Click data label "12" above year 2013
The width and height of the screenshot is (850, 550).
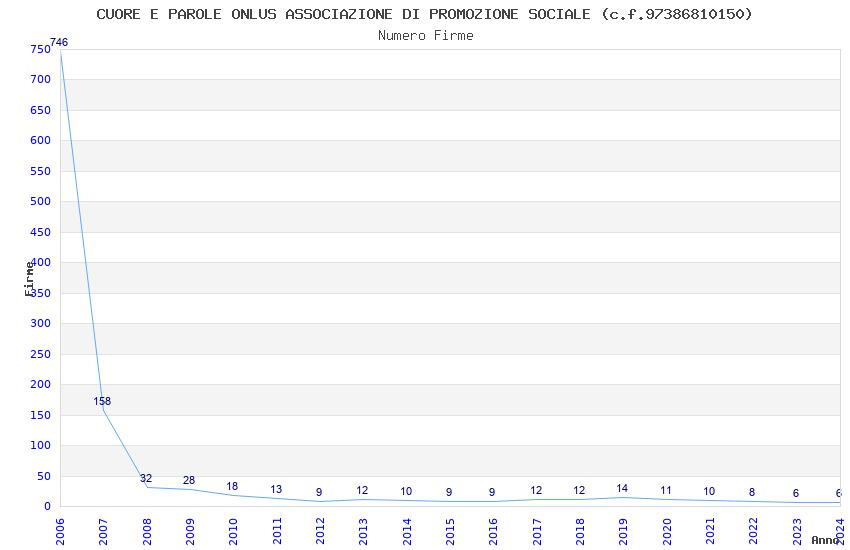pyautogui.click(x=362, y=490)
